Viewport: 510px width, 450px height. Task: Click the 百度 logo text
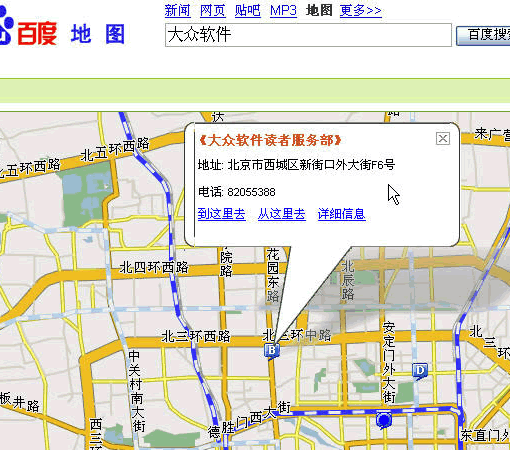coord(37,34)
